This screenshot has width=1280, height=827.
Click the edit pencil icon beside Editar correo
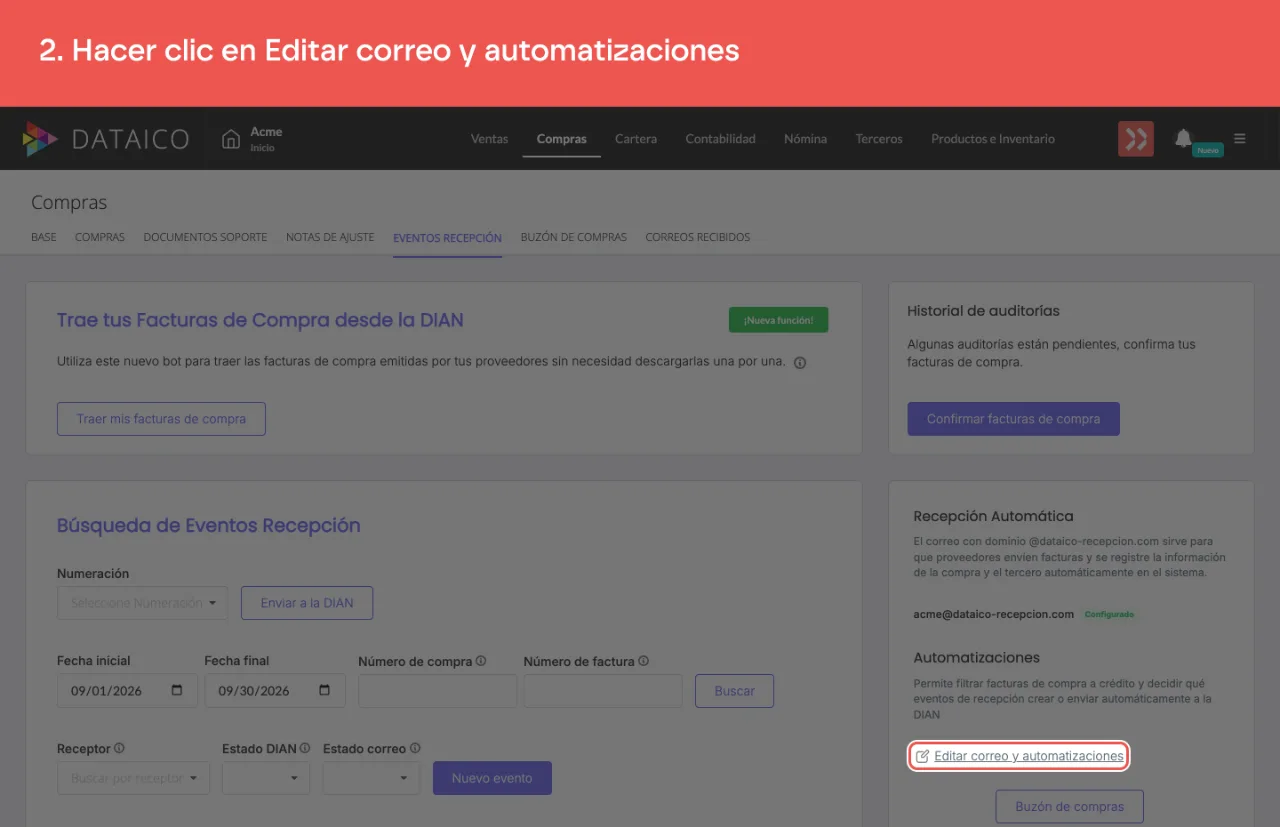[x=923, y=756]
